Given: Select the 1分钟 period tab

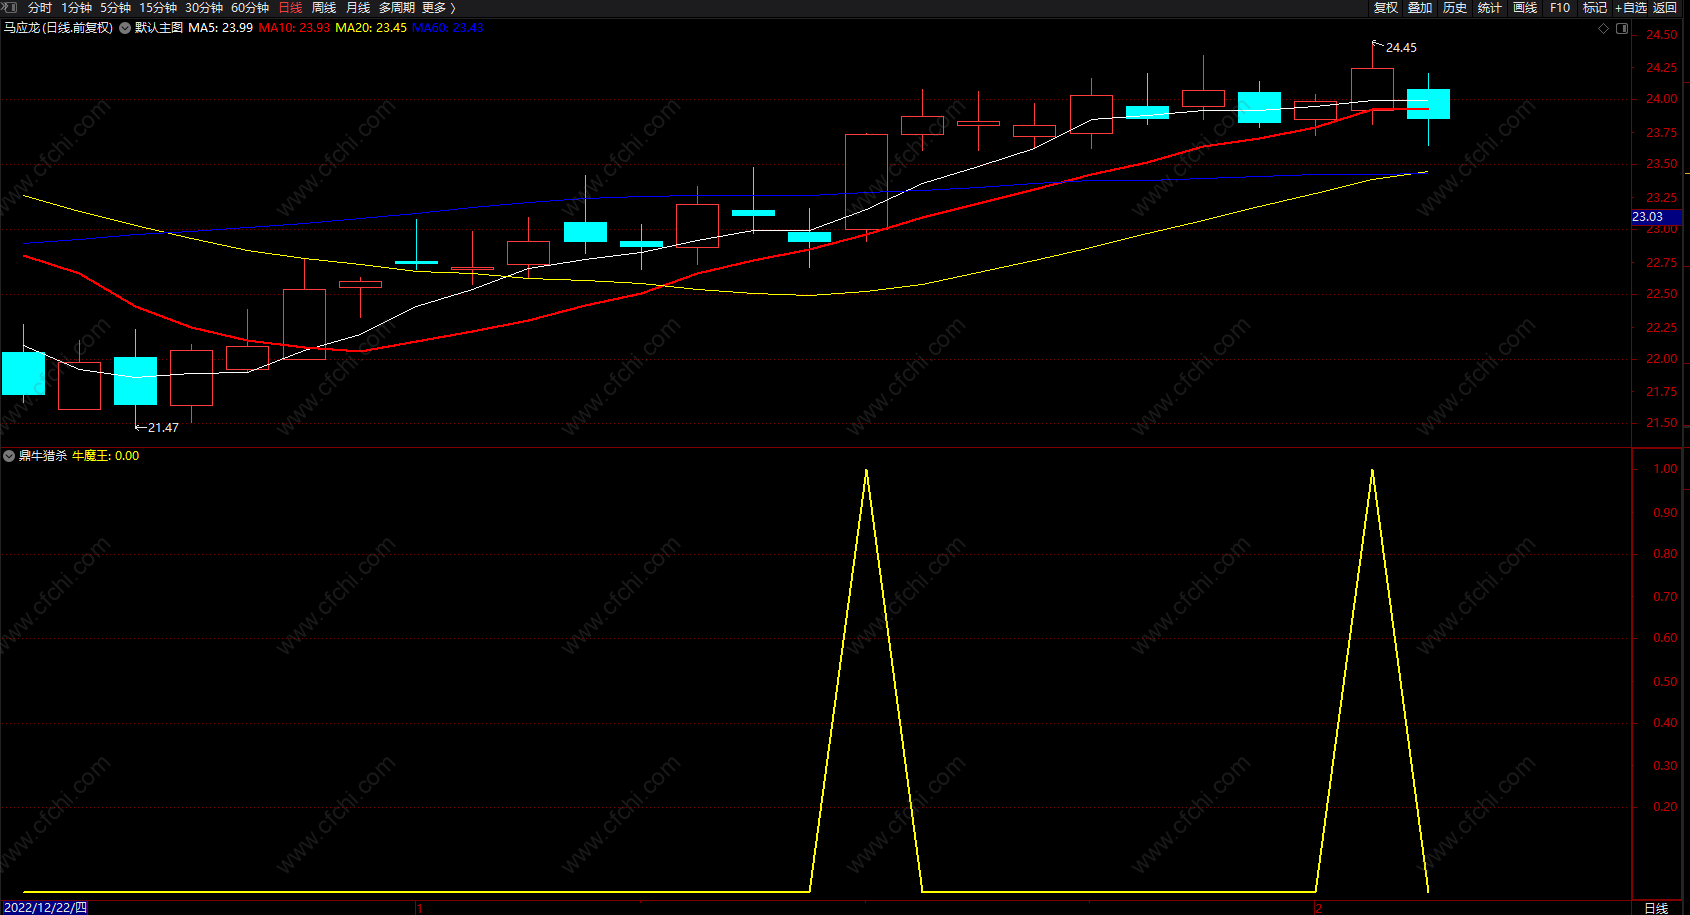Looking at the screenshot, I should click(x=76, y=8).
